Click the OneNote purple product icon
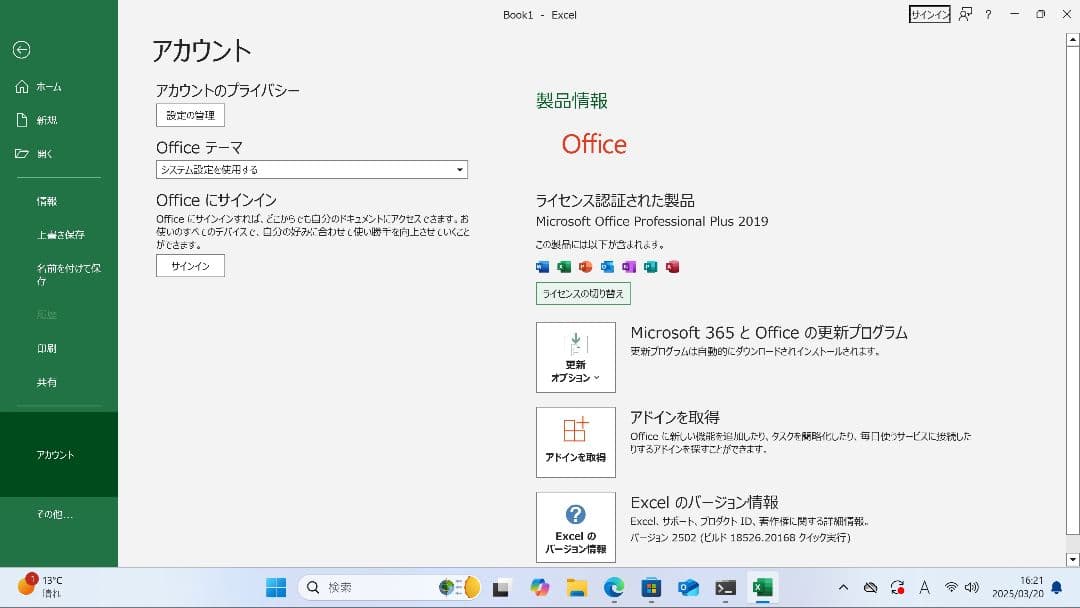1080x608 pixels. [x=629, y=267]
